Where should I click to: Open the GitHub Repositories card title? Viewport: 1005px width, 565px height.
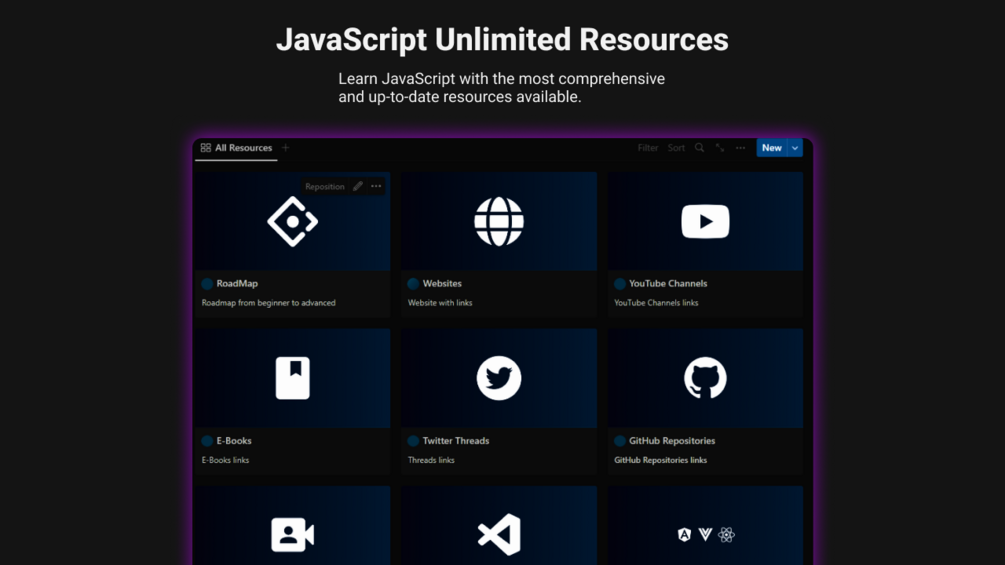[x=672, y=441]
